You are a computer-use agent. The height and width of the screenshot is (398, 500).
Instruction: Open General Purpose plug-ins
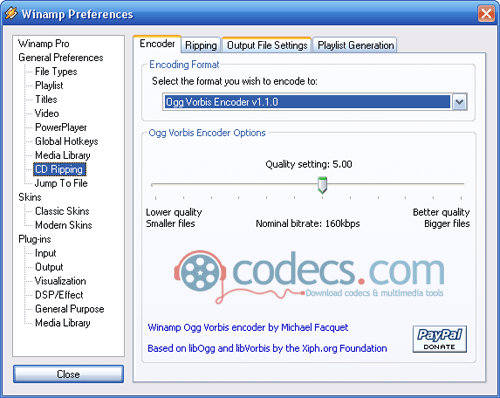(70, 309)
